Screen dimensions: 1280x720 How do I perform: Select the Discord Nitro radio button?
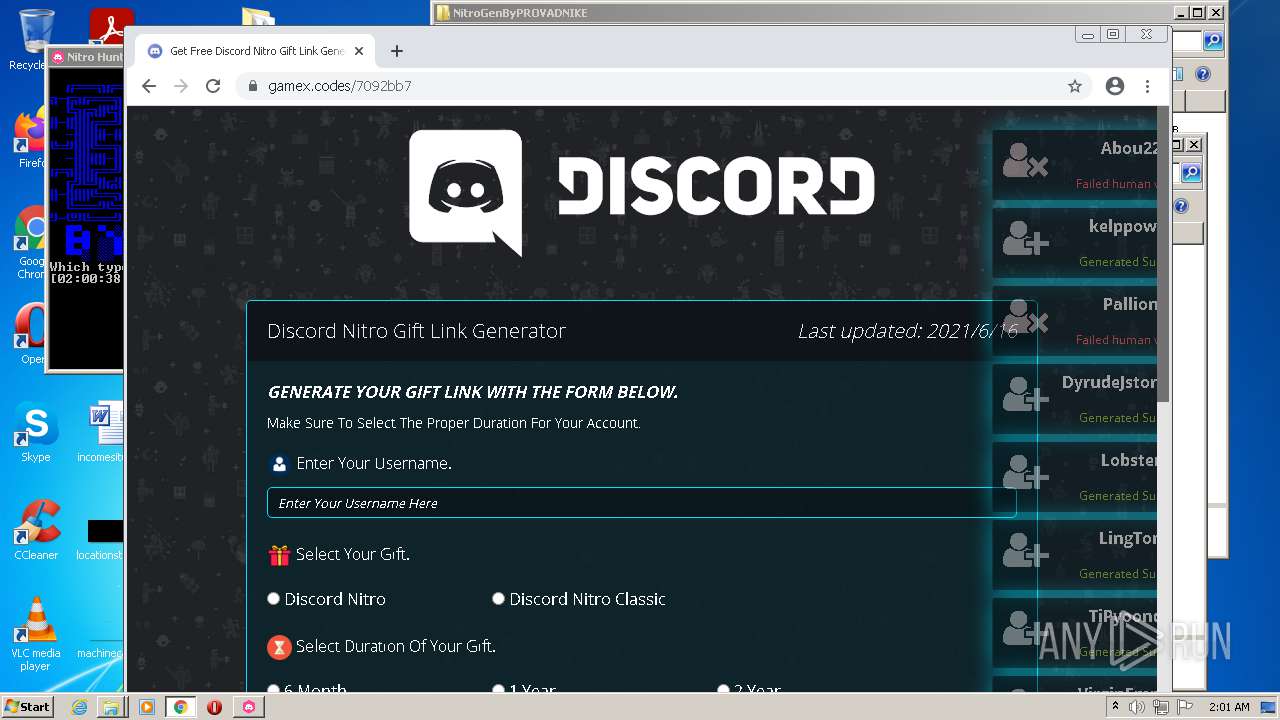[274, 599]
